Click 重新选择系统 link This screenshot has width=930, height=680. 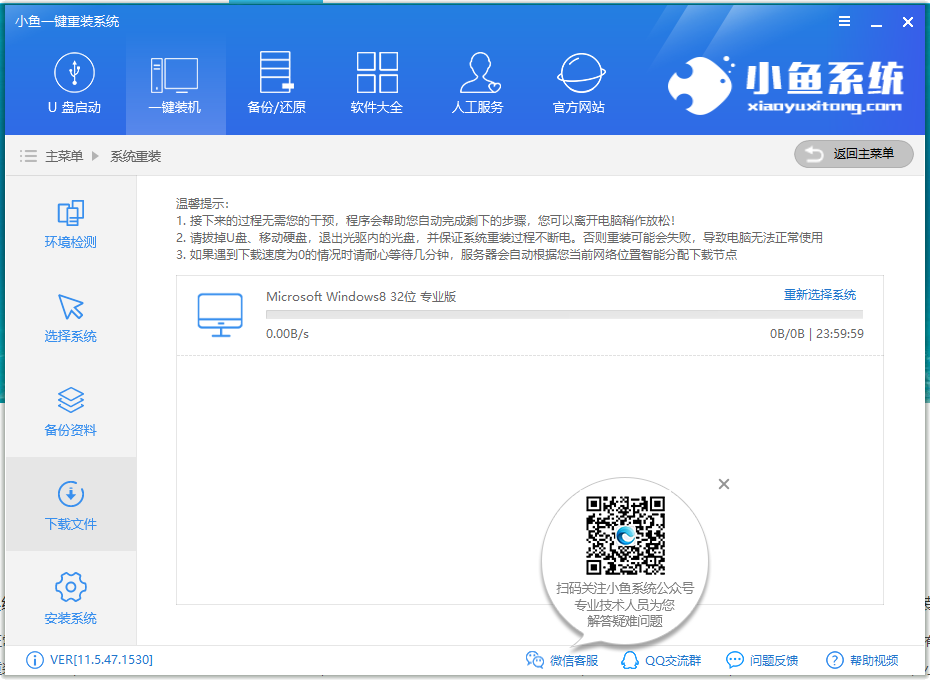820,295
